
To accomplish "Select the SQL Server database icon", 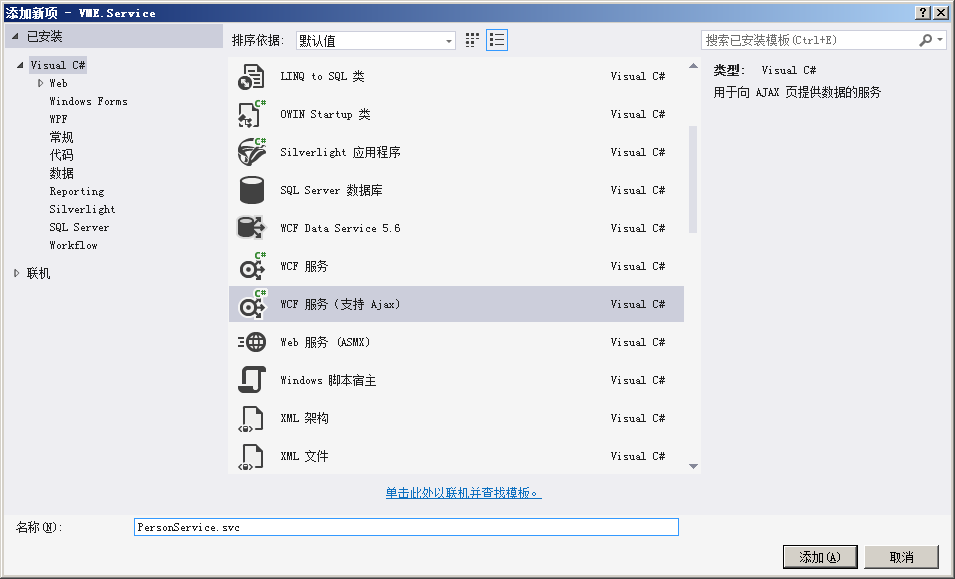I will pyautogui.click(x=251, y=191).
